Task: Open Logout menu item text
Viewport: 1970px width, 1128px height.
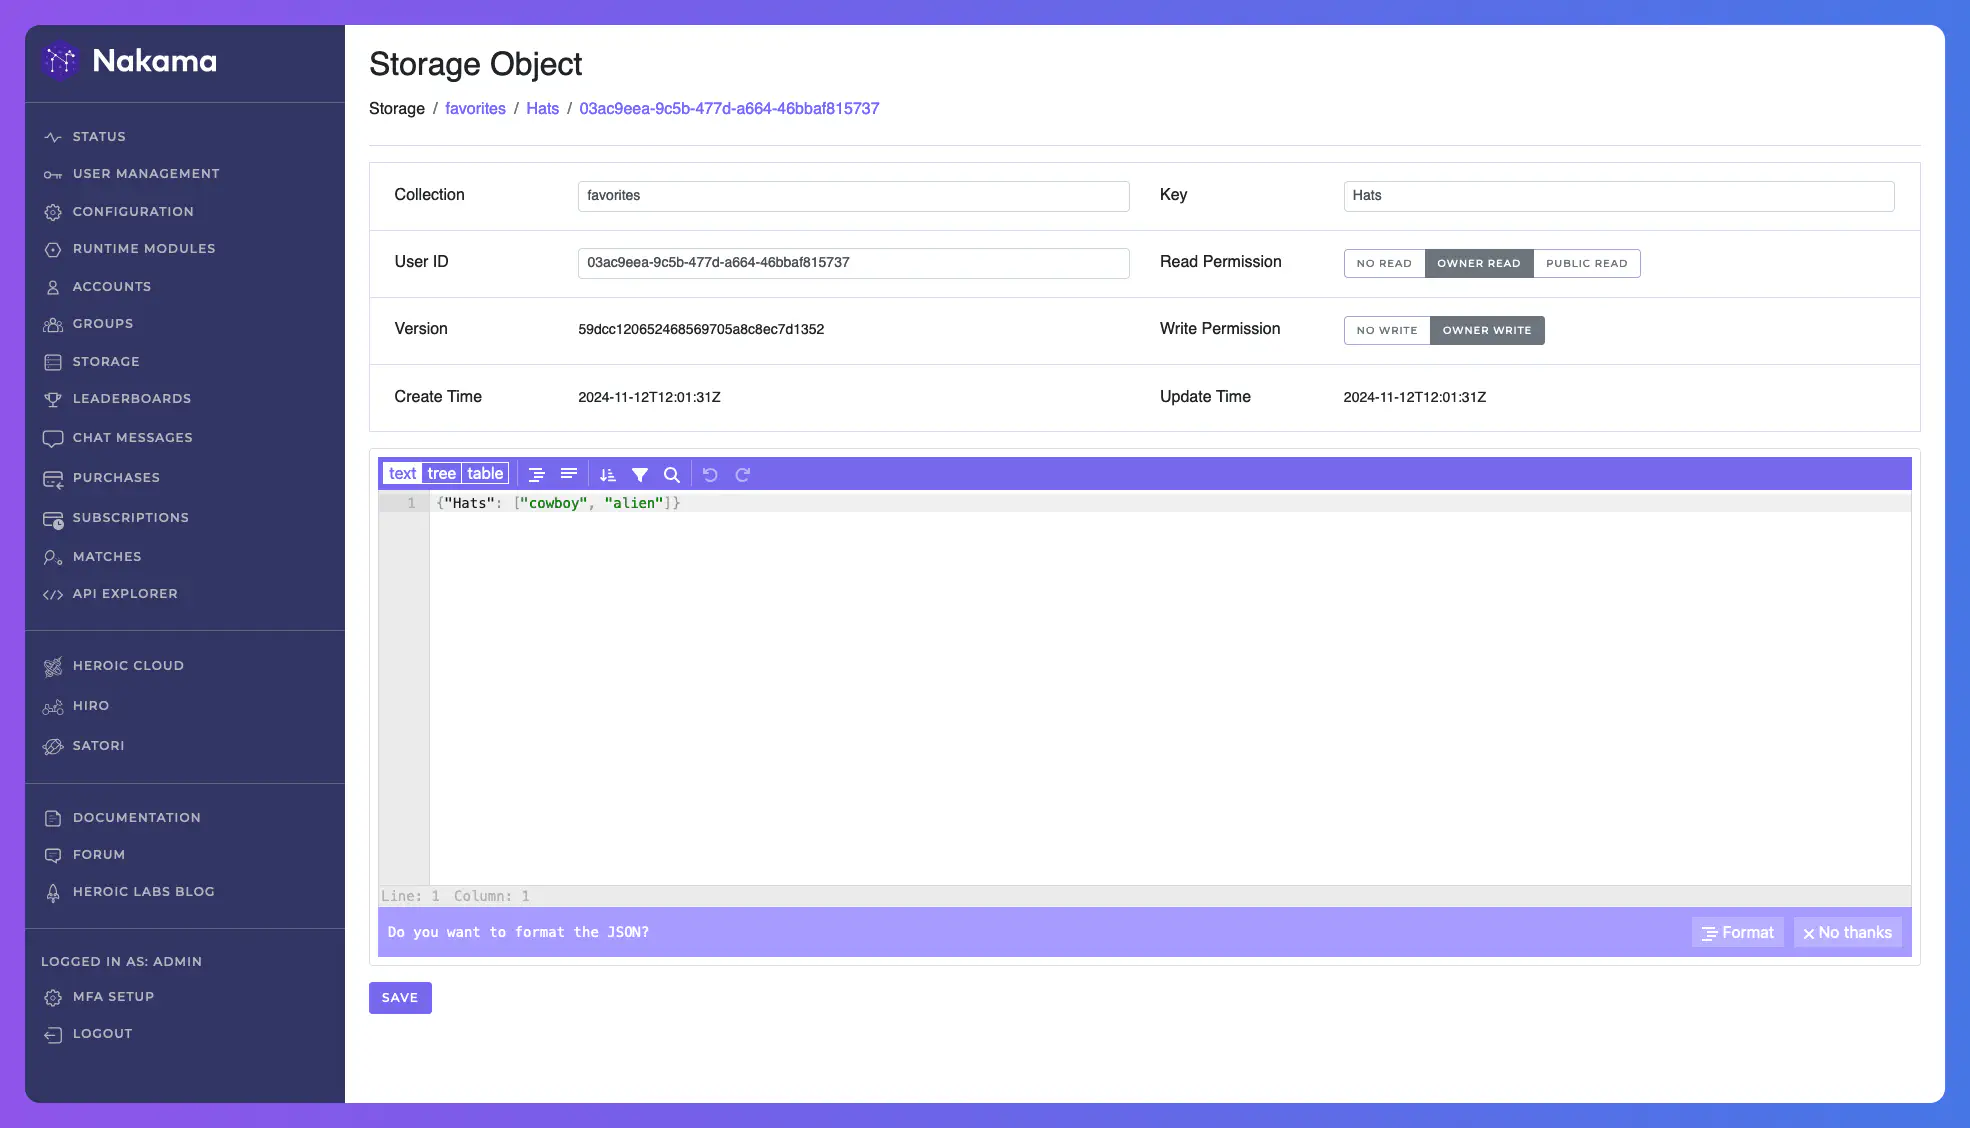Action: coord(102,1034)
